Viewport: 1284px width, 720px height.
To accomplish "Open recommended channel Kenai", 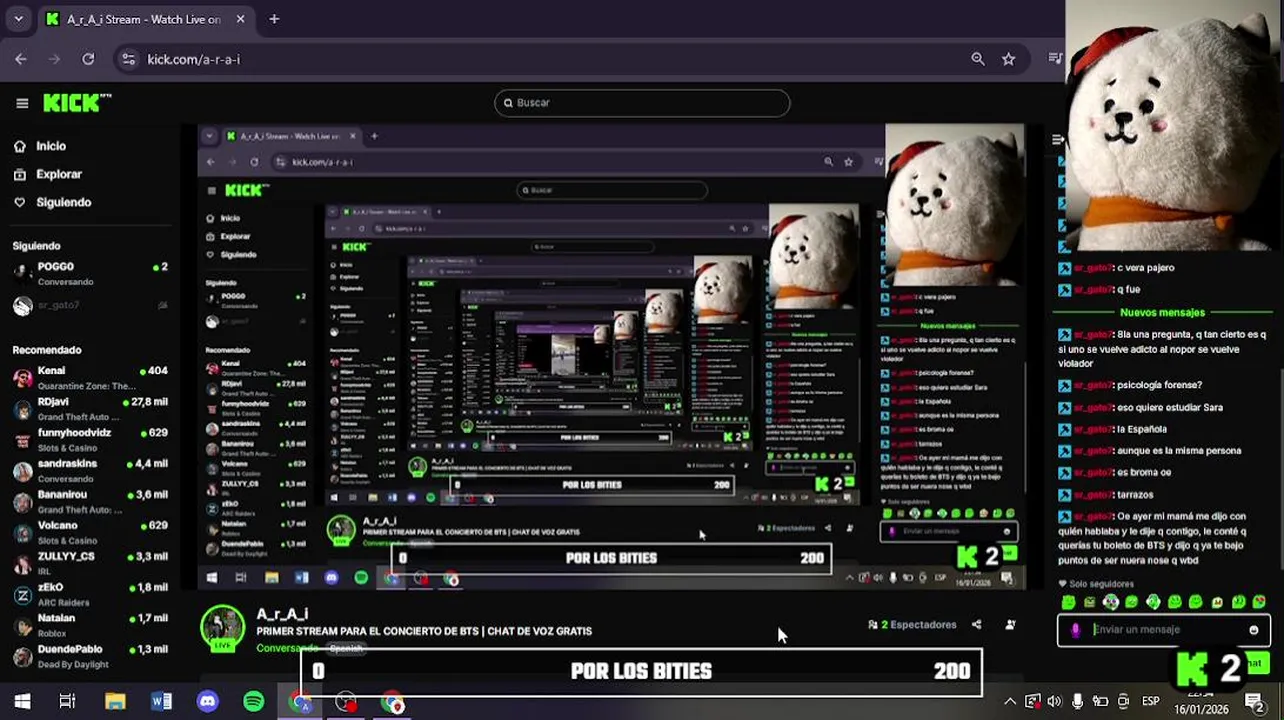I will (x=90, y=377).
